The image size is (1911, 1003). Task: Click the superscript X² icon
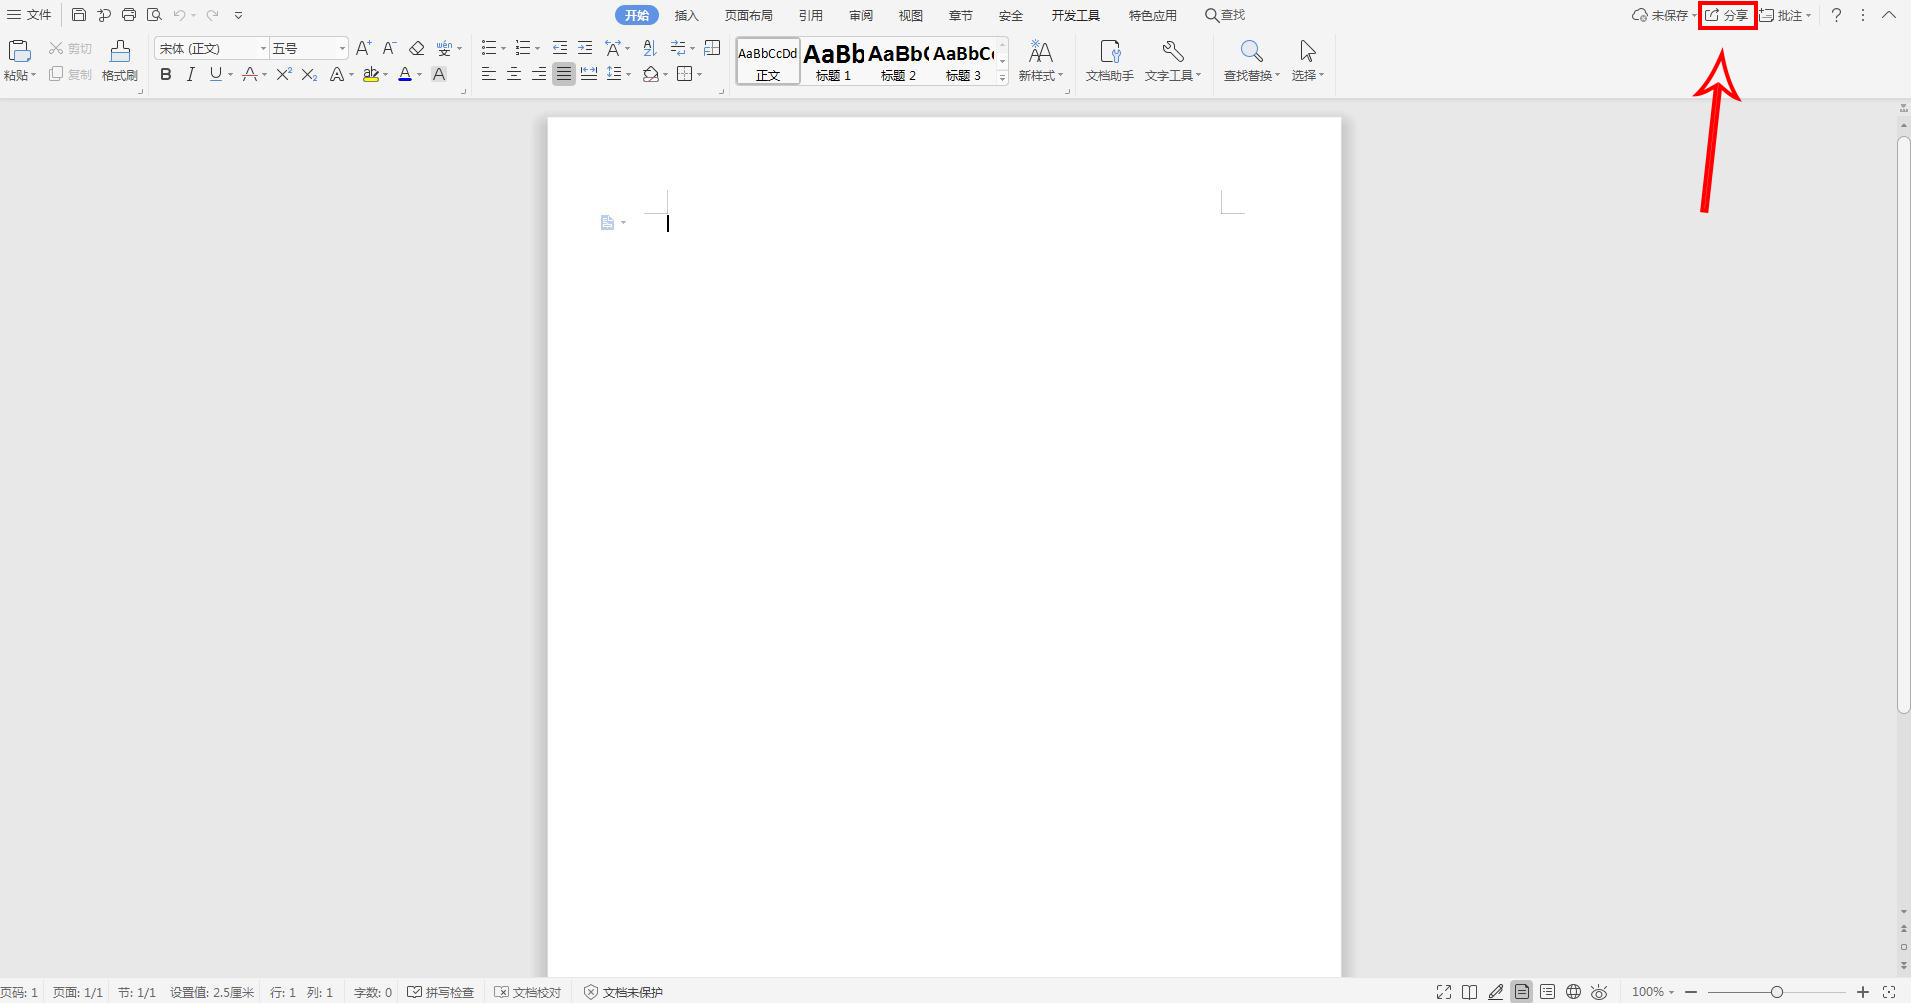(284, 74)
